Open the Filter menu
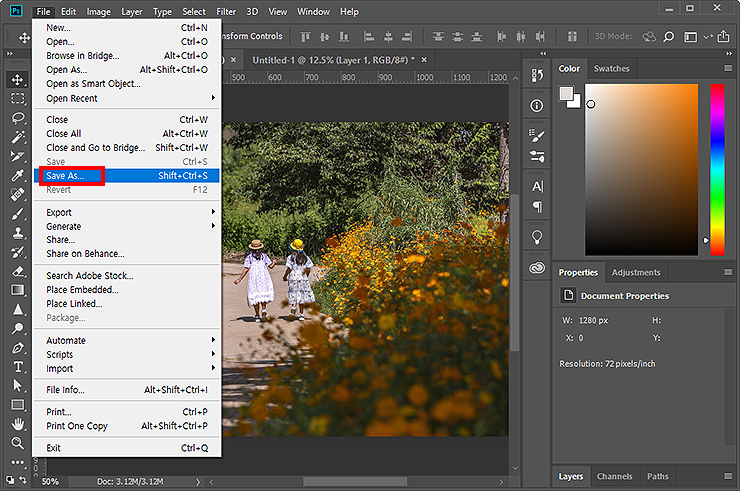Screen dimensions: 740x491 click(x=226, y=12)
